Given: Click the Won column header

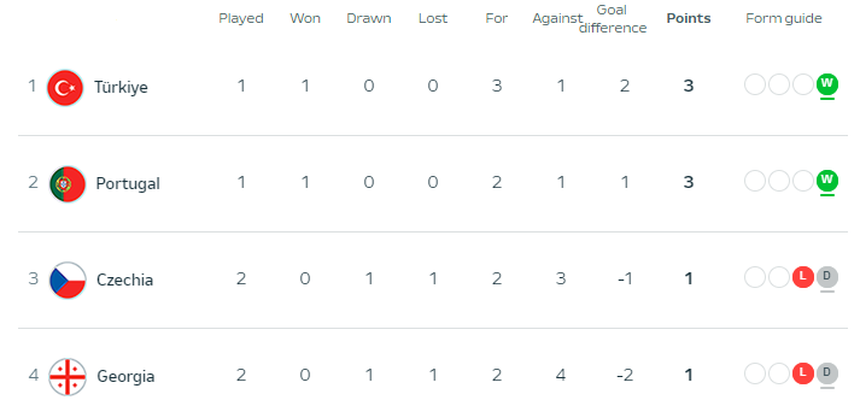Looking at the screenshot, I should click(305, 18).
